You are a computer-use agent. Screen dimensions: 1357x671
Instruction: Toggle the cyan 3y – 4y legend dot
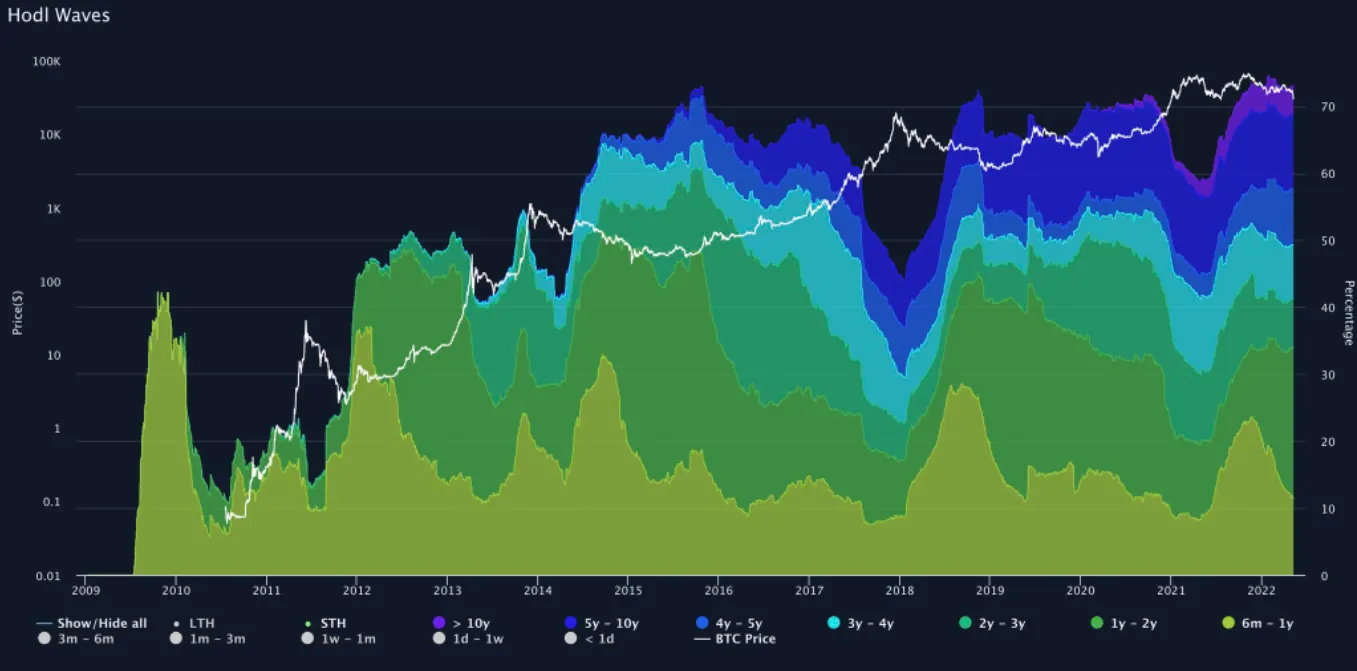[x=833, y=621]
